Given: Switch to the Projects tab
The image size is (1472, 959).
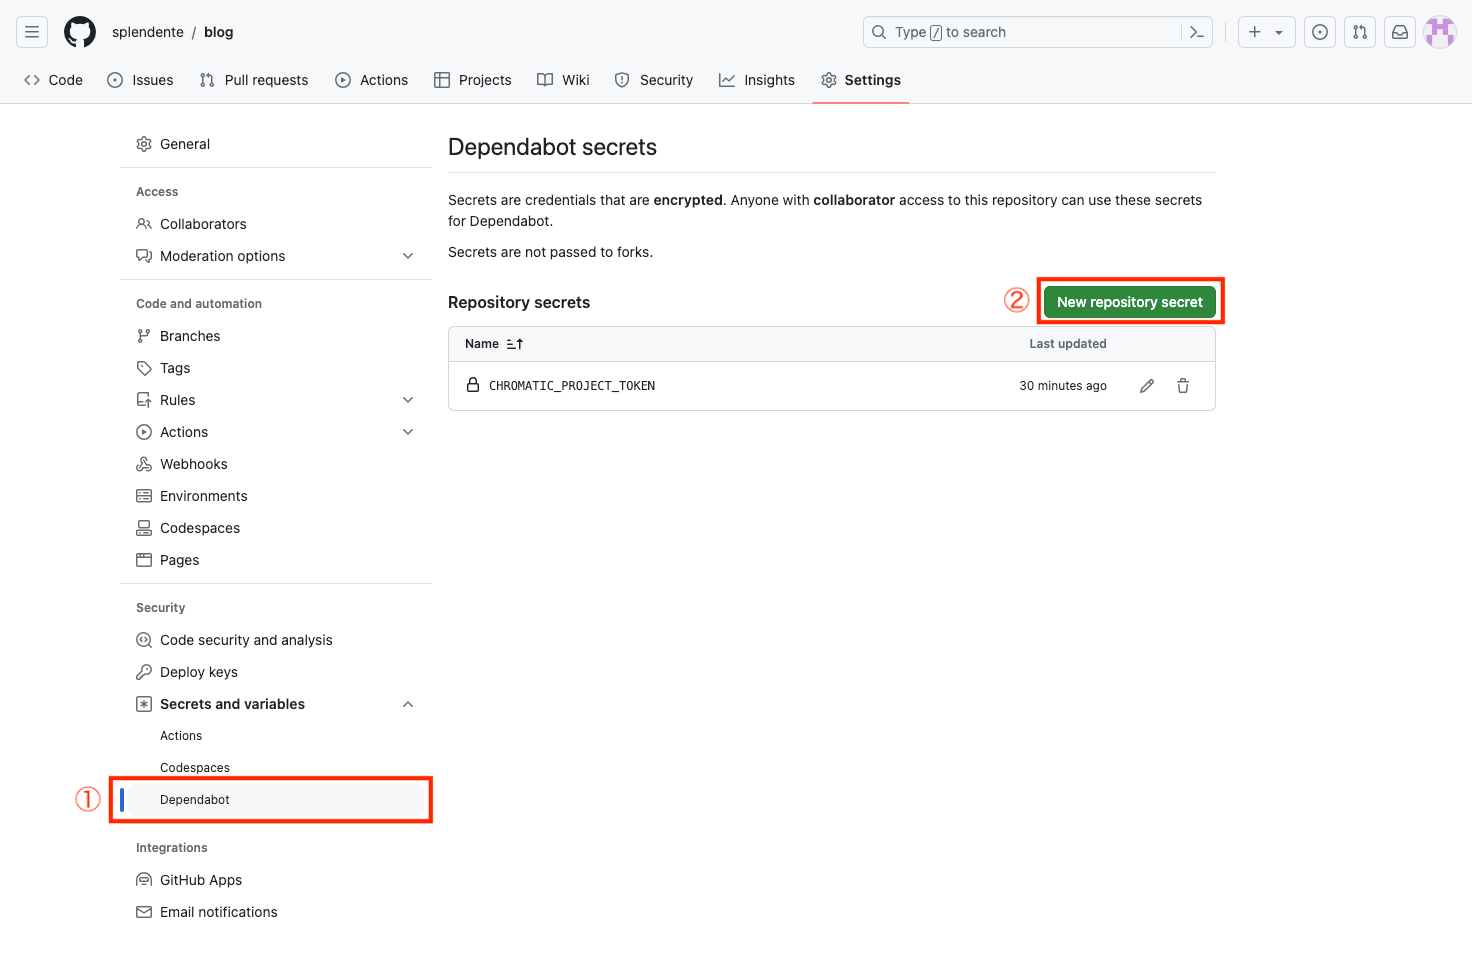Looking at the screenshot, I should (x=473, y=80).
